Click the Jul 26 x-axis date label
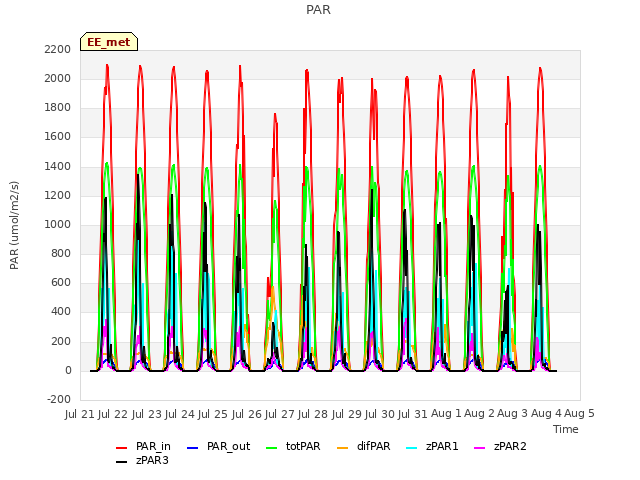Screen dimensions: 640x480 (x=246, y=414)
